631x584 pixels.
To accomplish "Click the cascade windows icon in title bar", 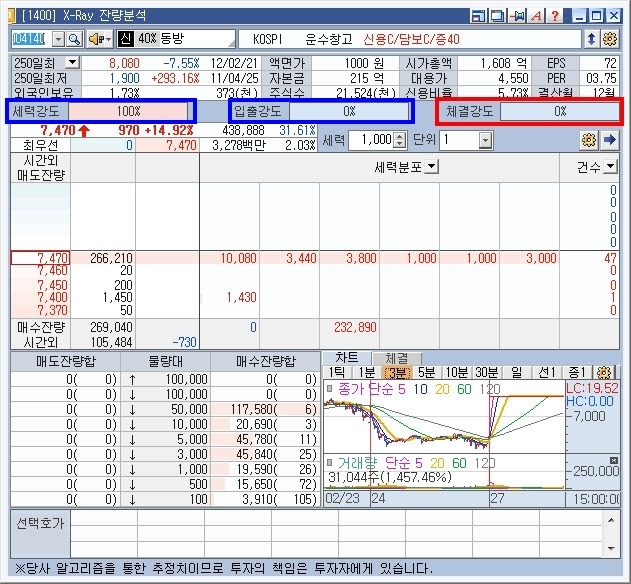I will pyautogui.click(x=497, y=16).
